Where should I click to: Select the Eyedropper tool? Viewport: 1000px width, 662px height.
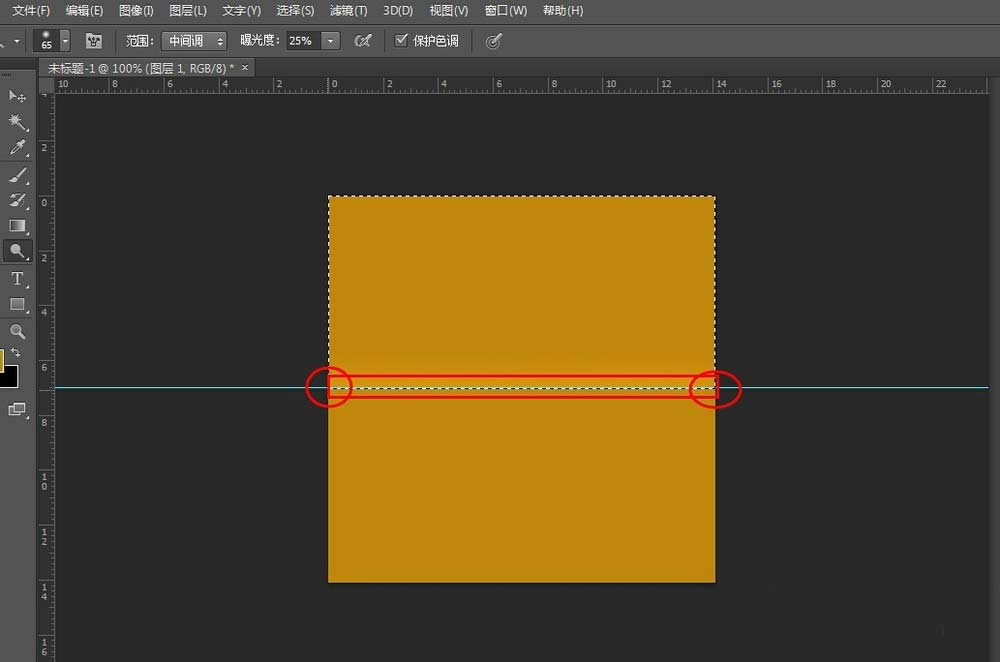coord(17,148)
